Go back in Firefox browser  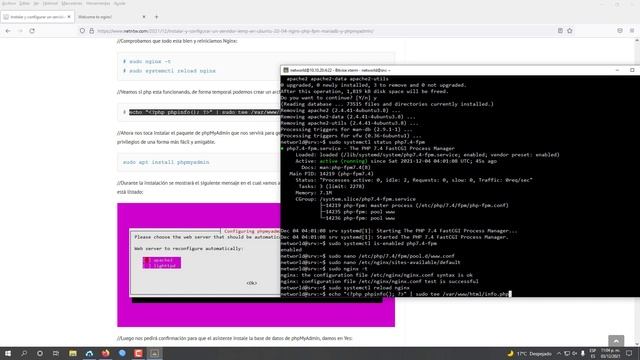point(8,31)
